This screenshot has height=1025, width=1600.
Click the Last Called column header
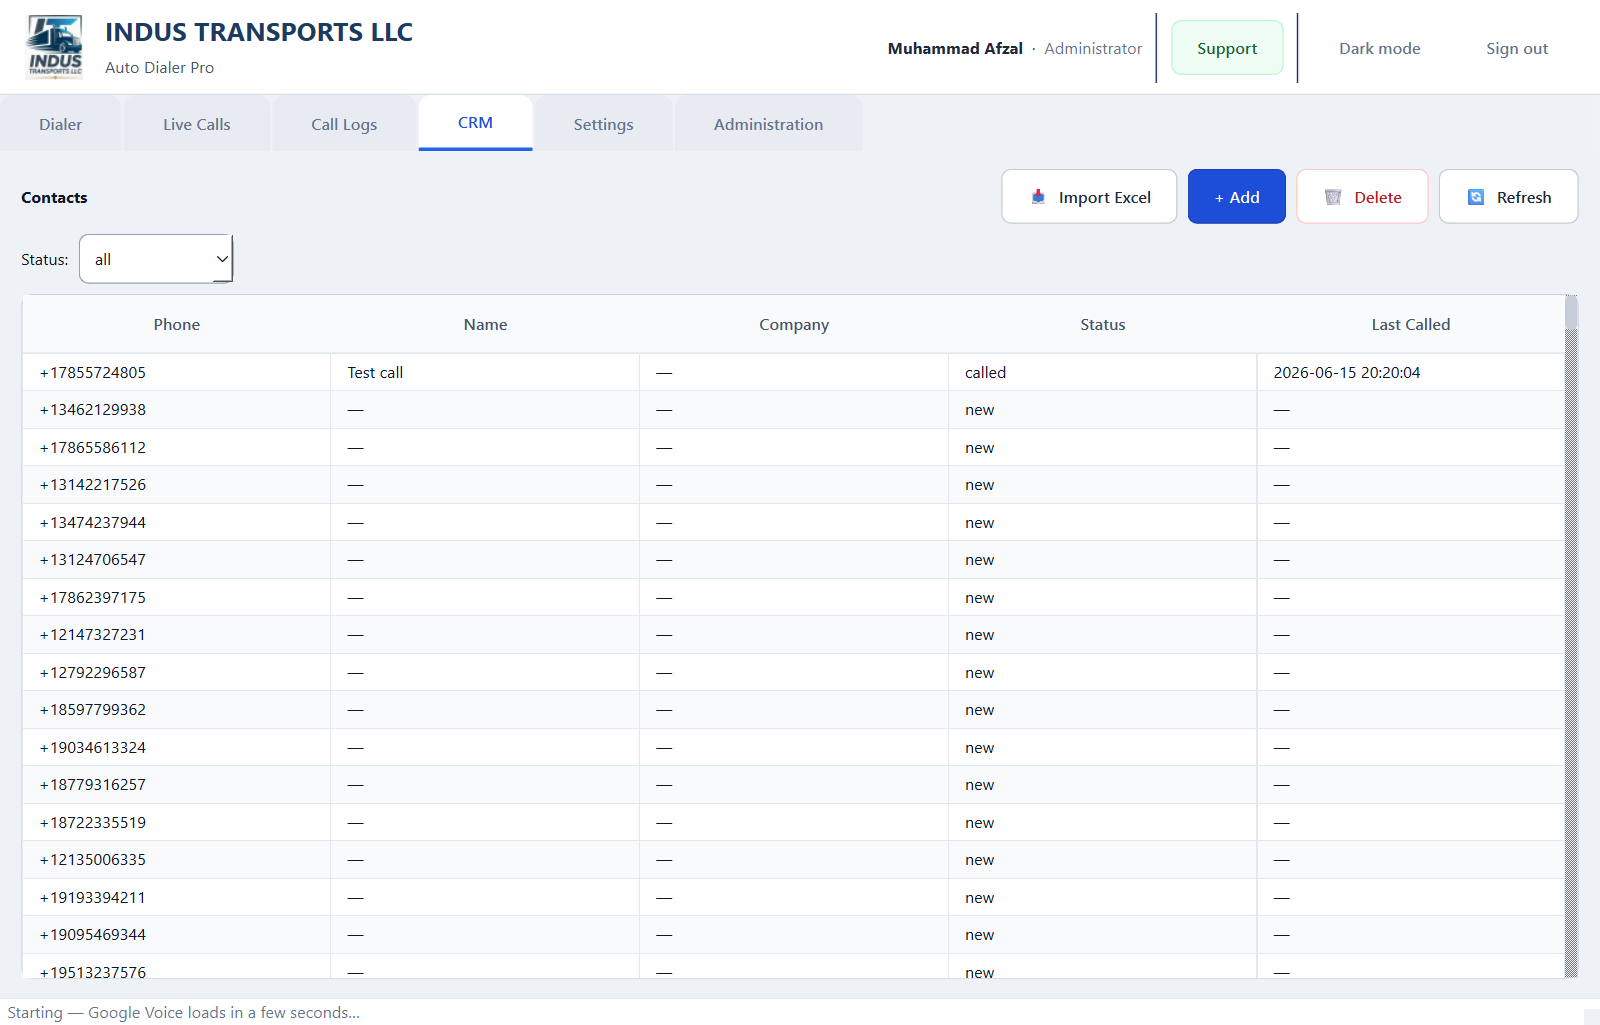pyautogui.click(x=1410, y=324)
